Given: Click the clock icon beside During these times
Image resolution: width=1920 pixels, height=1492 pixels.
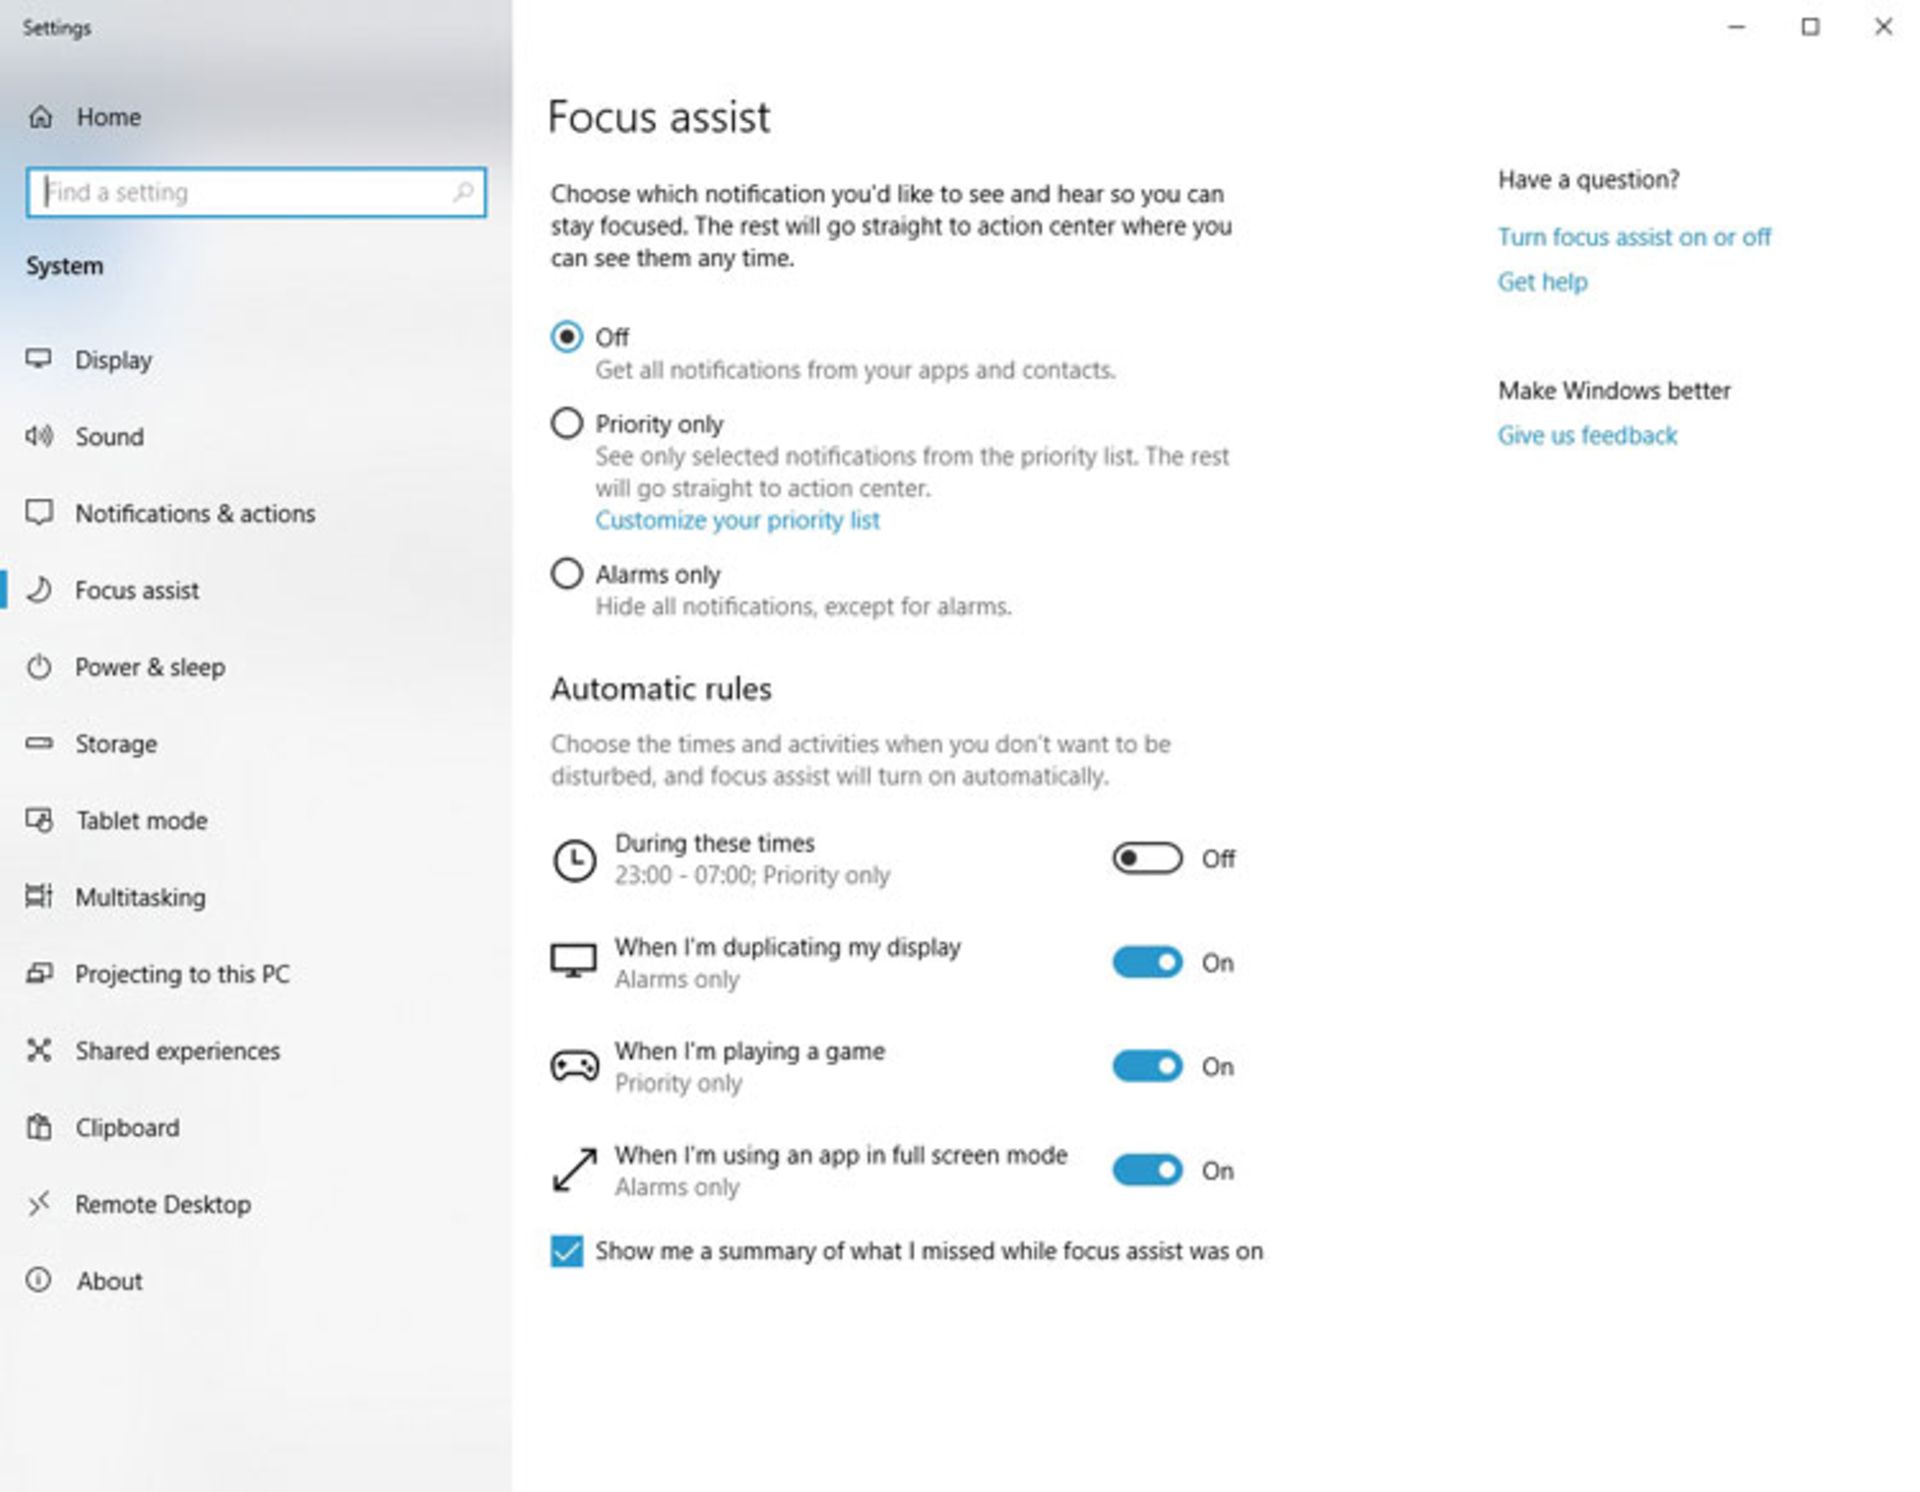Looking at the screenshot, I should coord(573,858).
